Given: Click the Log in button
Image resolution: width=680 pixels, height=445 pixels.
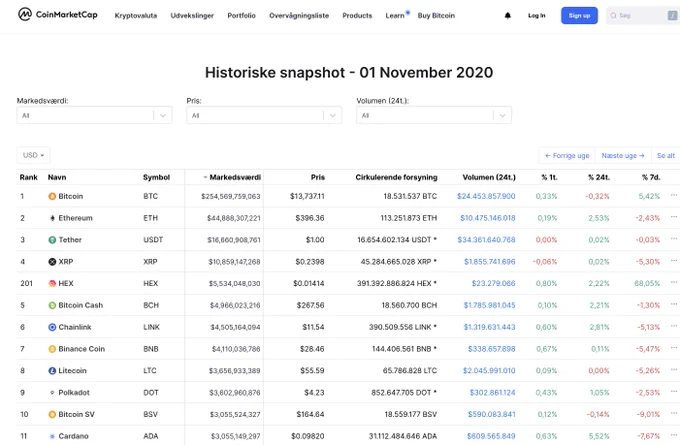Looking at the screenshot, I should pos(536,16).
